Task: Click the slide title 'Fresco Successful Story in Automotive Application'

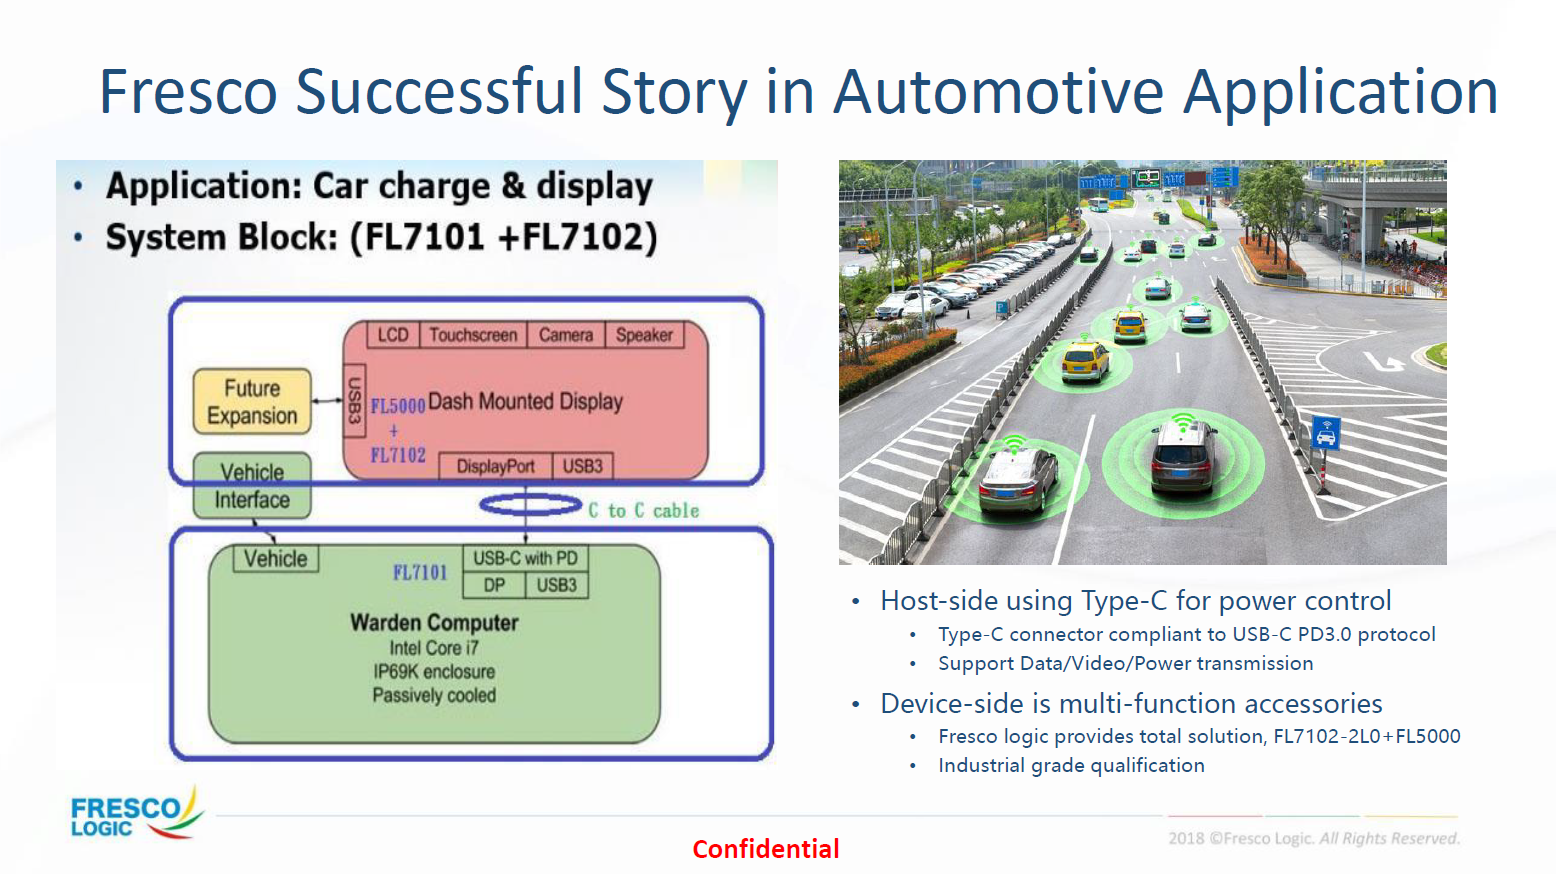Action: pyautogui.click(x=798, y=92)
